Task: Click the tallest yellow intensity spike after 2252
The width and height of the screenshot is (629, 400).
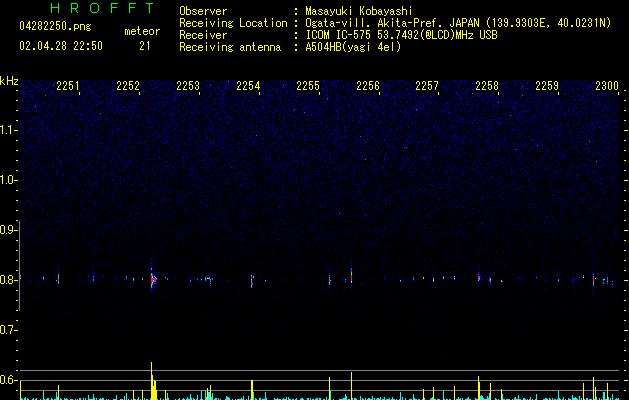Action: pos(152,381)
